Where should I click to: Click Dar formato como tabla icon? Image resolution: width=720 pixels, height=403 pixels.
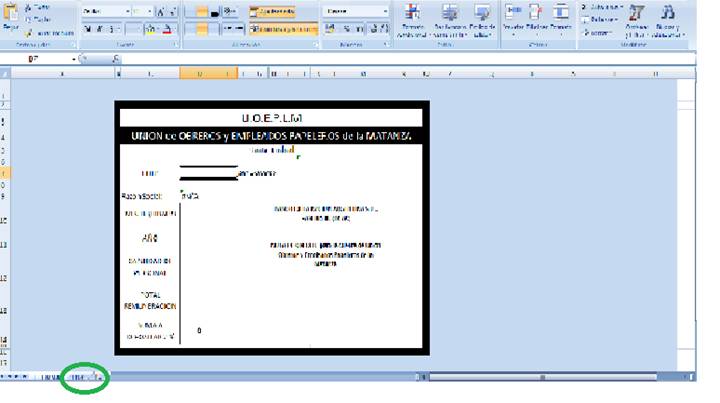pyautogui.click(x=449, y=18)
